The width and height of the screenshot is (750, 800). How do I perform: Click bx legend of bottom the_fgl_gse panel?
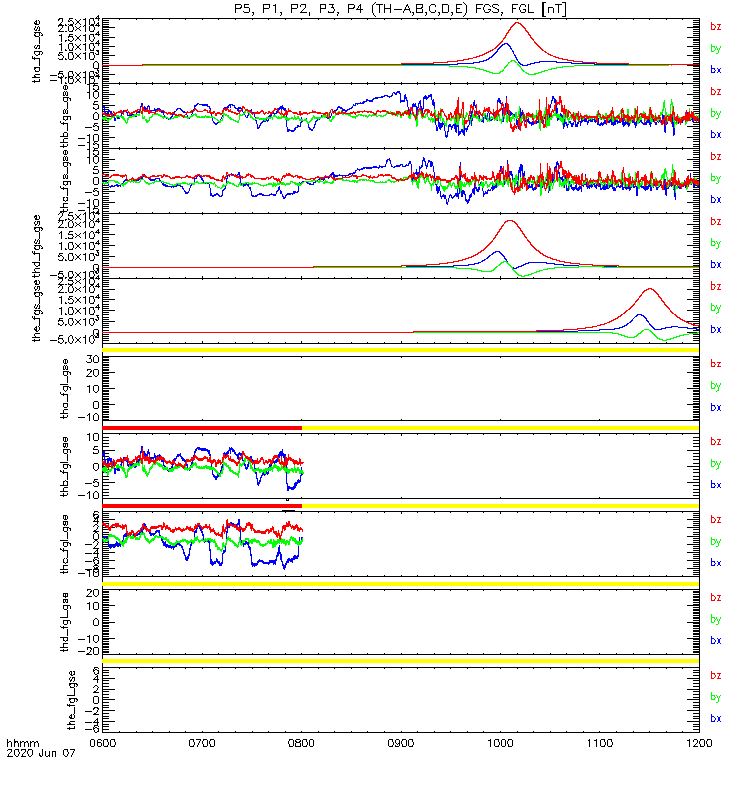[x=716, y=718]
